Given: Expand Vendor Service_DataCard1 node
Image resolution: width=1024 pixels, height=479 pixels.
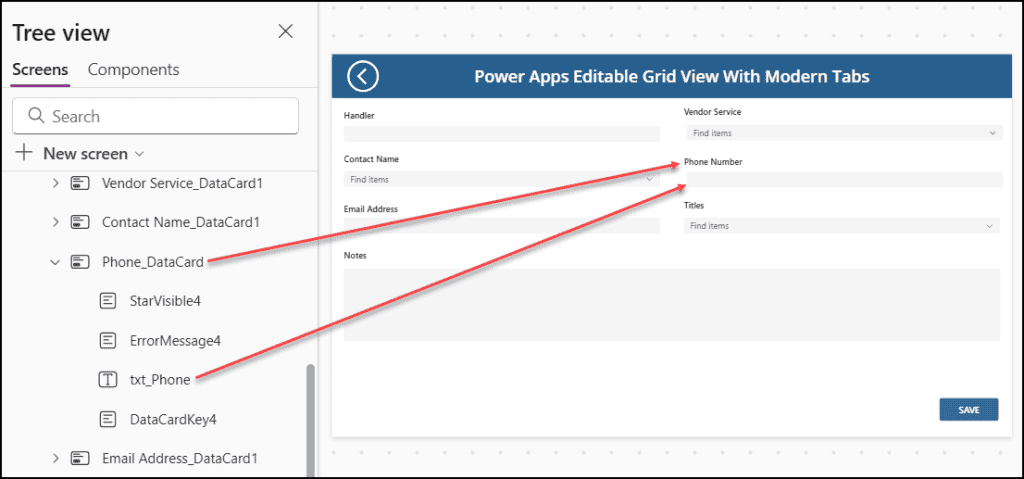Looking at the screenshot, I should click(x=56, y=184).
